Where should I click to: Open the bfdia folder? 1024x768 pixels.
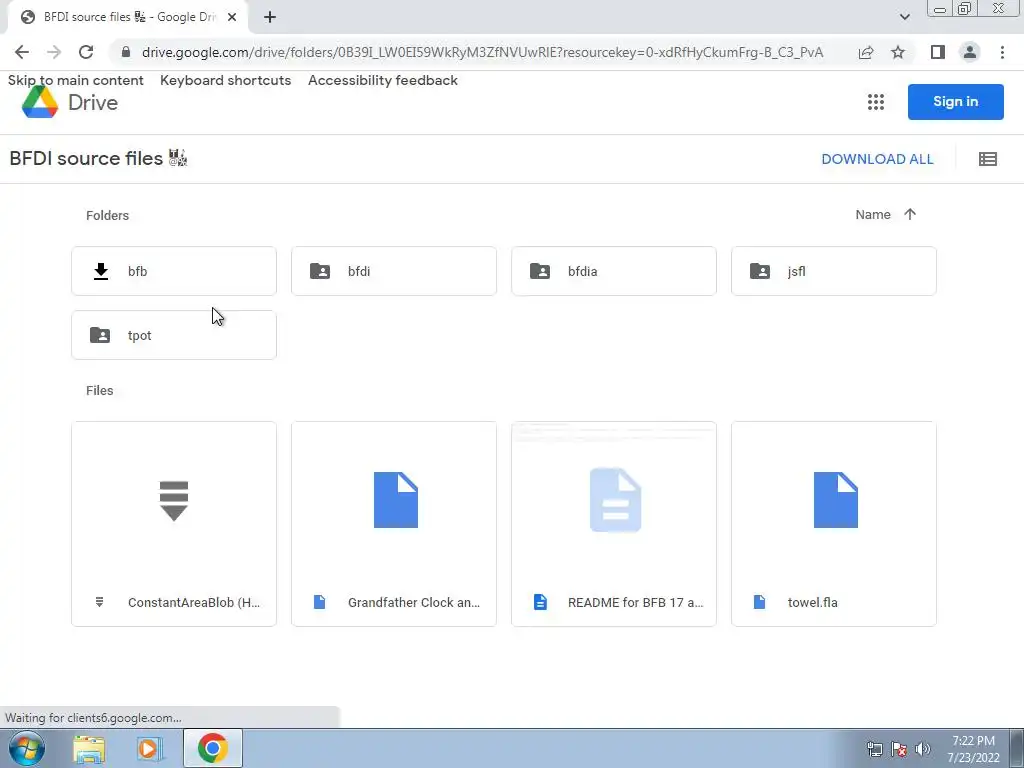point(614,271)
